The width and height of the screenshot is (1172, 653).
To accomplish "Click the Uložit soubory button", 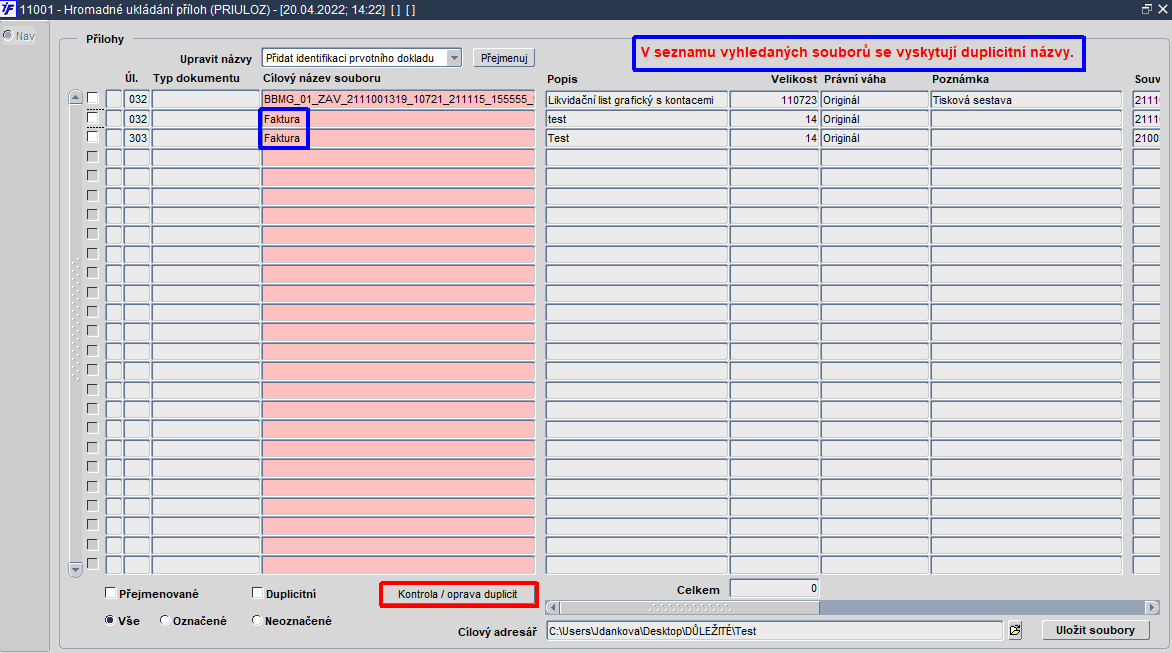I will pyautogui.click(x=1095, y=630).
